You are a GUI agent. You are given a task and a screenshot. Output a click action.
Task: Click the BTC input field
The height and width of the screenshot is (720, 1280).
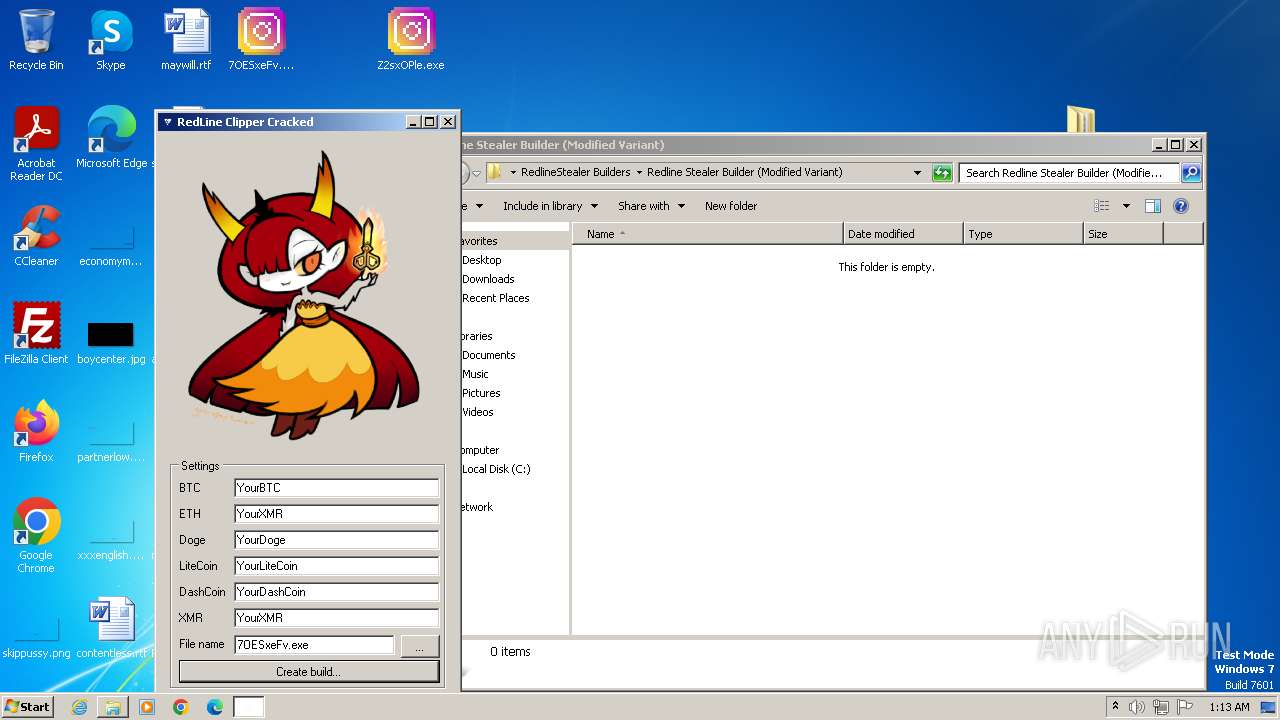click(337, 488)
